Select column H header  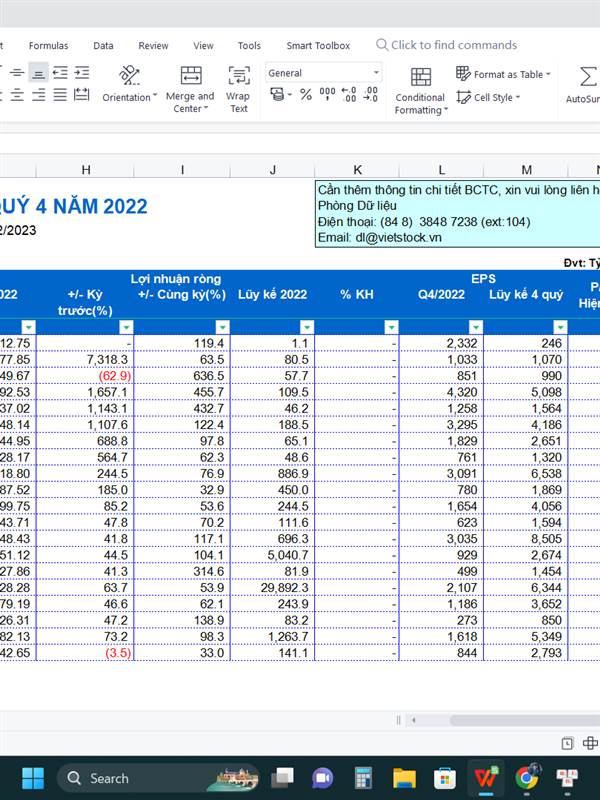[85, 170]
